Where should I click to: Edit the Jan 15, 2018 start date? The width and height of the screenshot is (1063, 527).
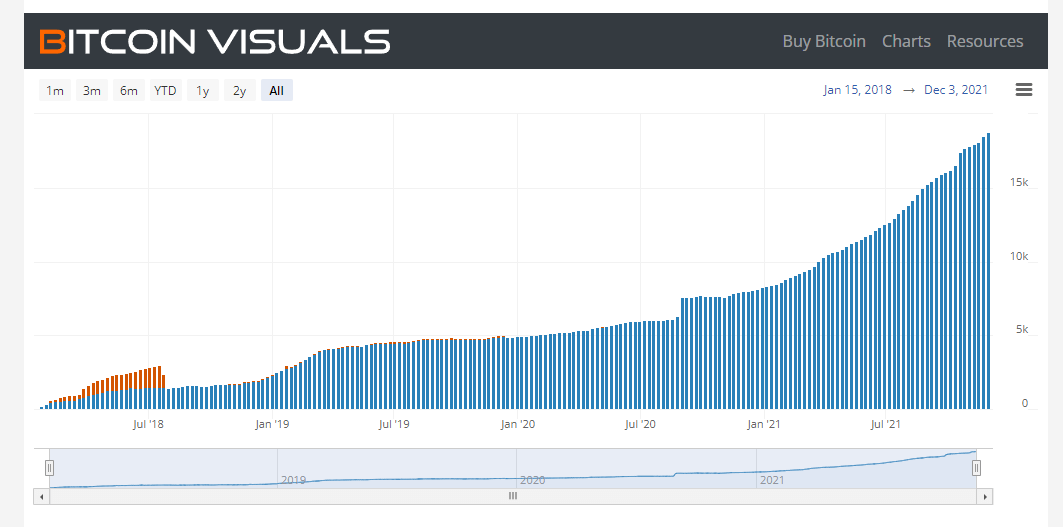[858, 90]
